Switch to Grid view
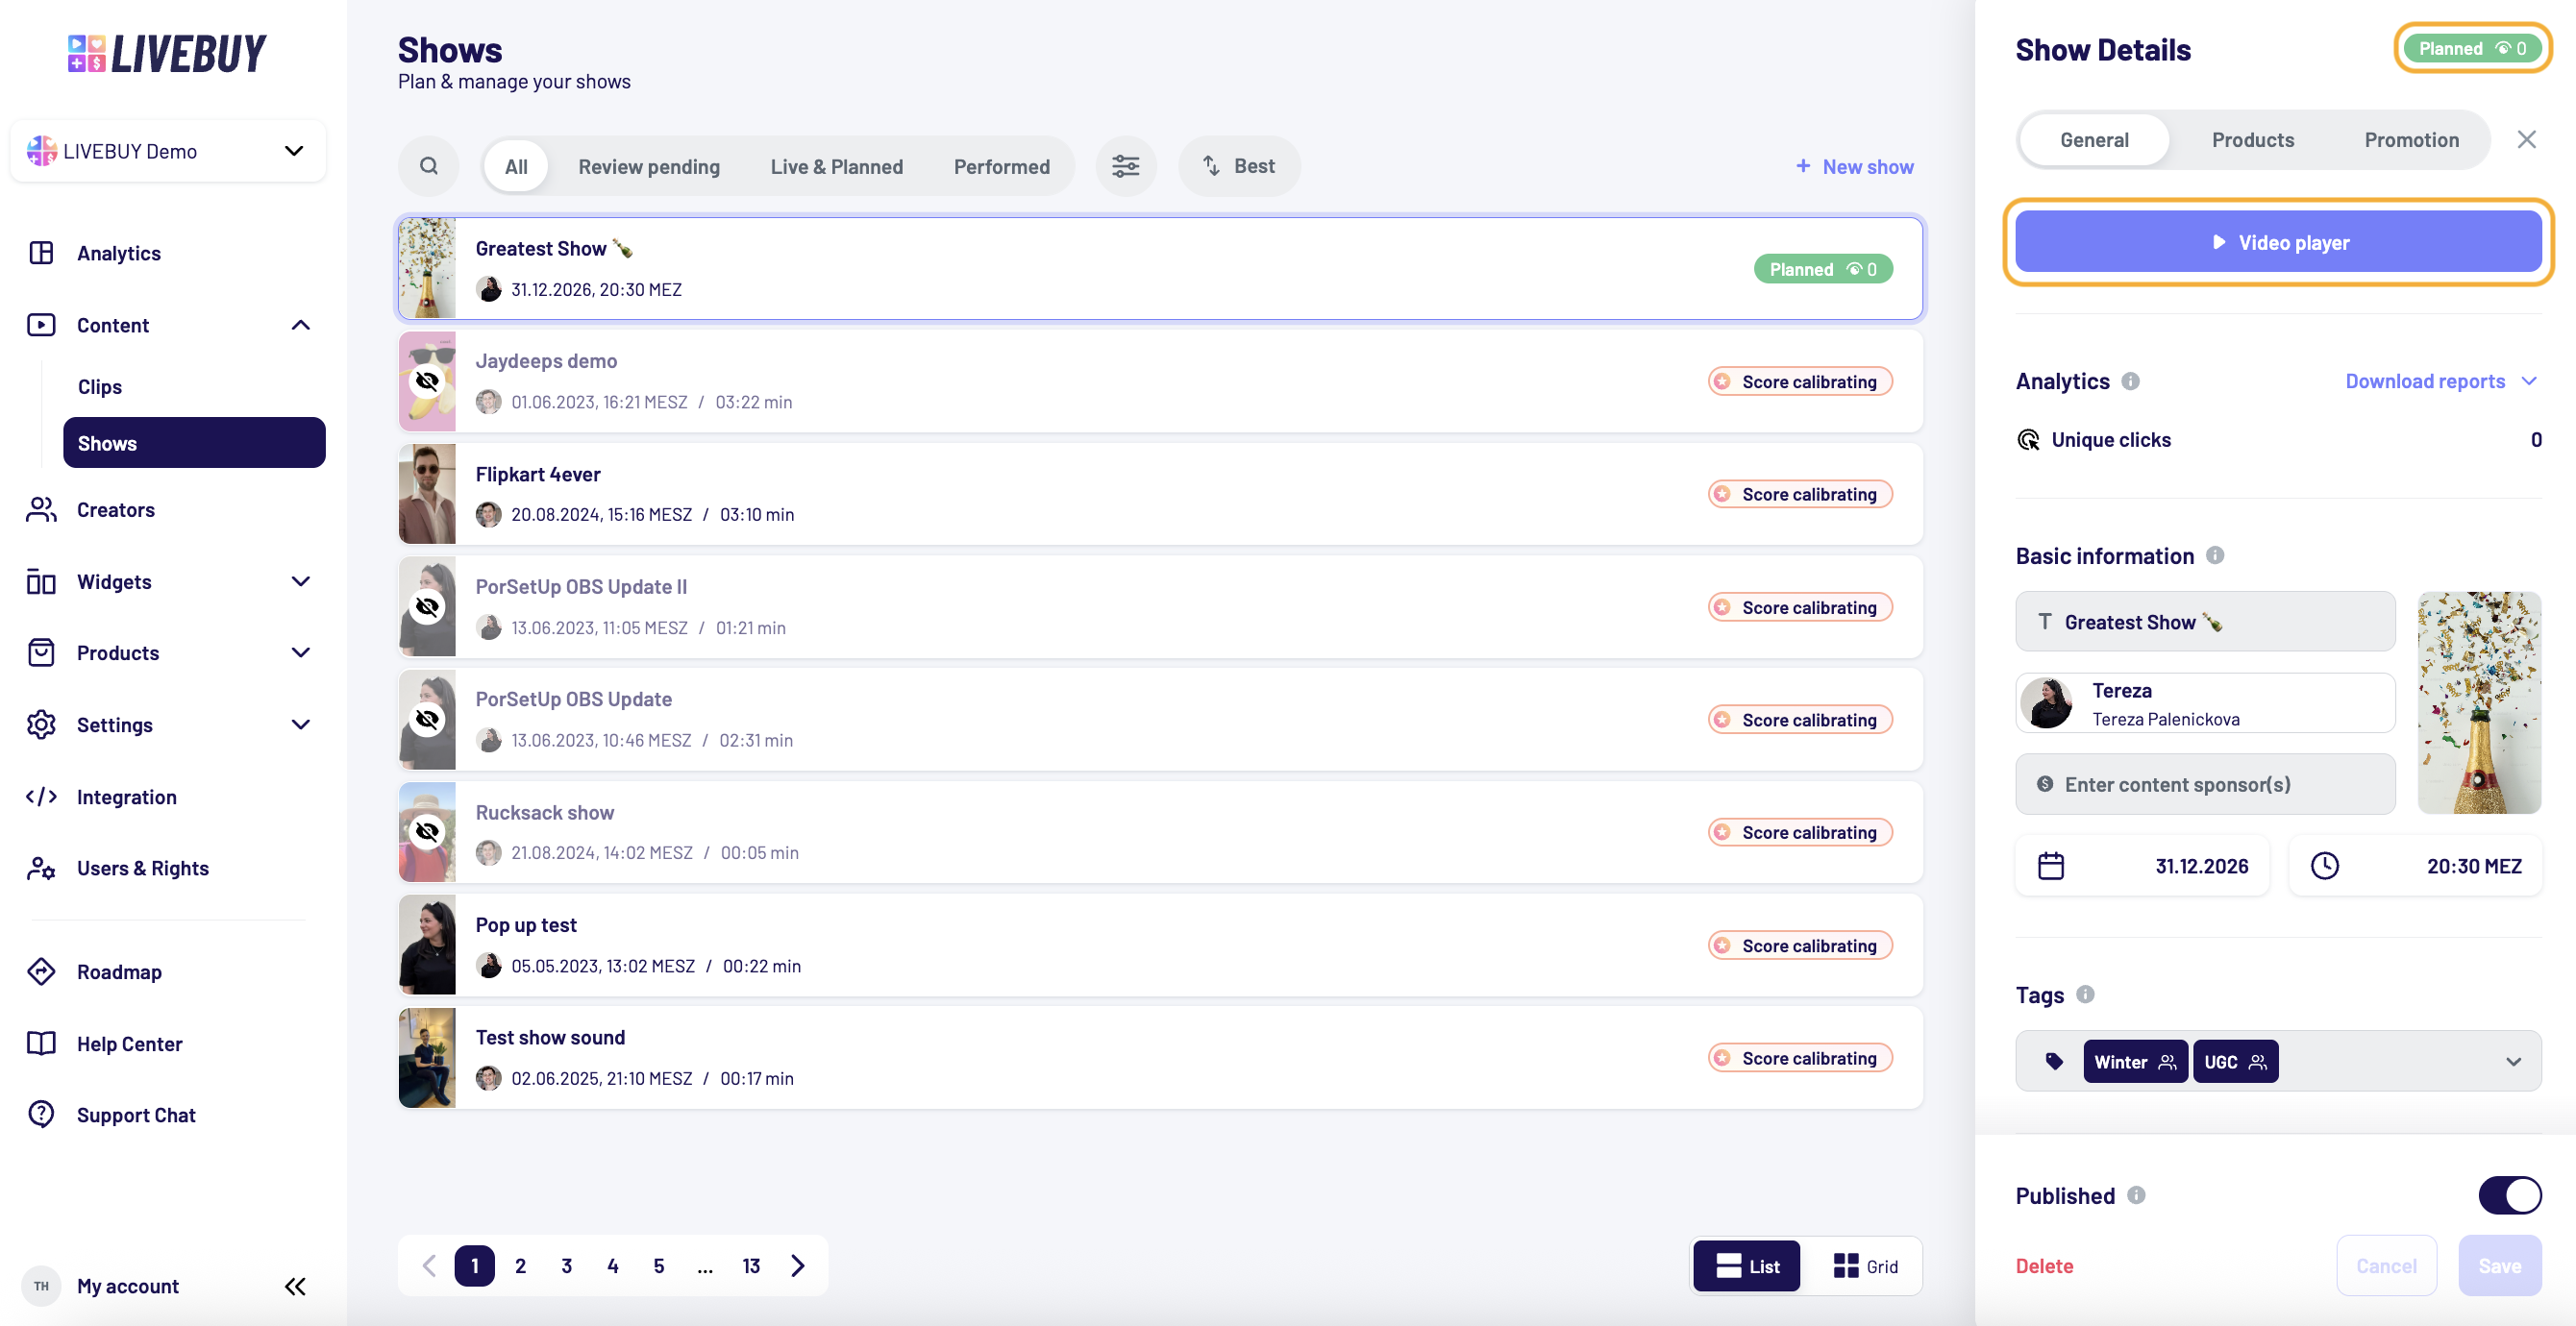 coord(1865,1266)
